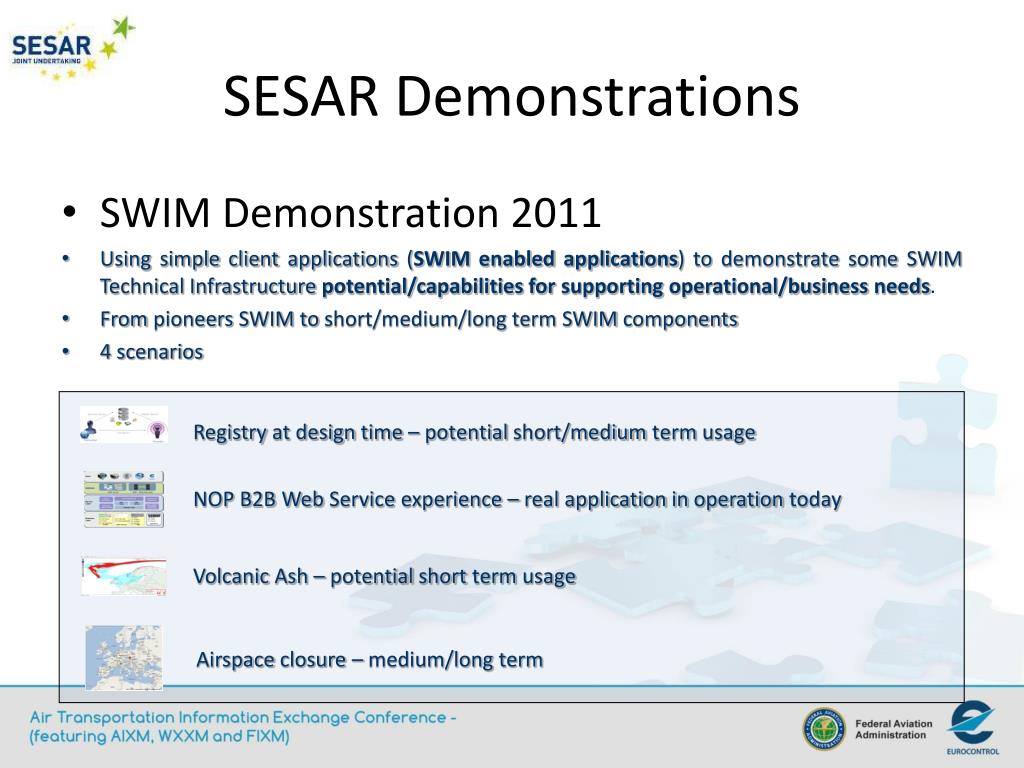Click the 'SWIM enabled applications' bold text
Image resolution: width=1024 pixels, height=768 pixels.
545,259
